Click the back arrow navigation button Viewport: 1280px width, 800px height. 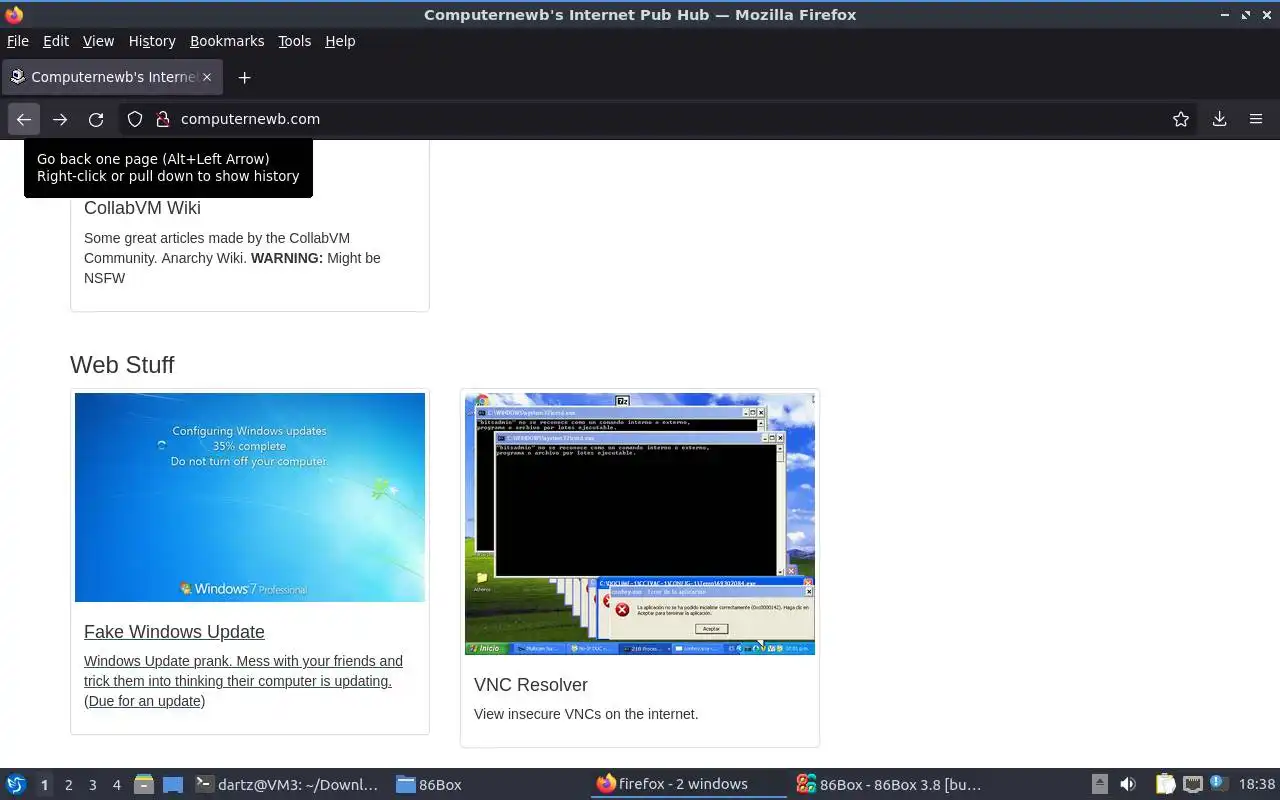click(24, 119)
